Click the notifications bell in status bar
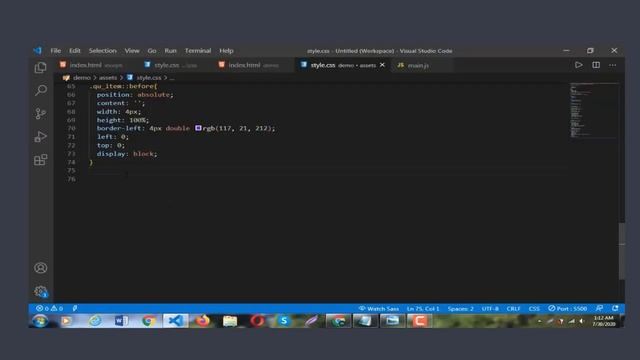This screenshot has height=360, width=640. 615,308
